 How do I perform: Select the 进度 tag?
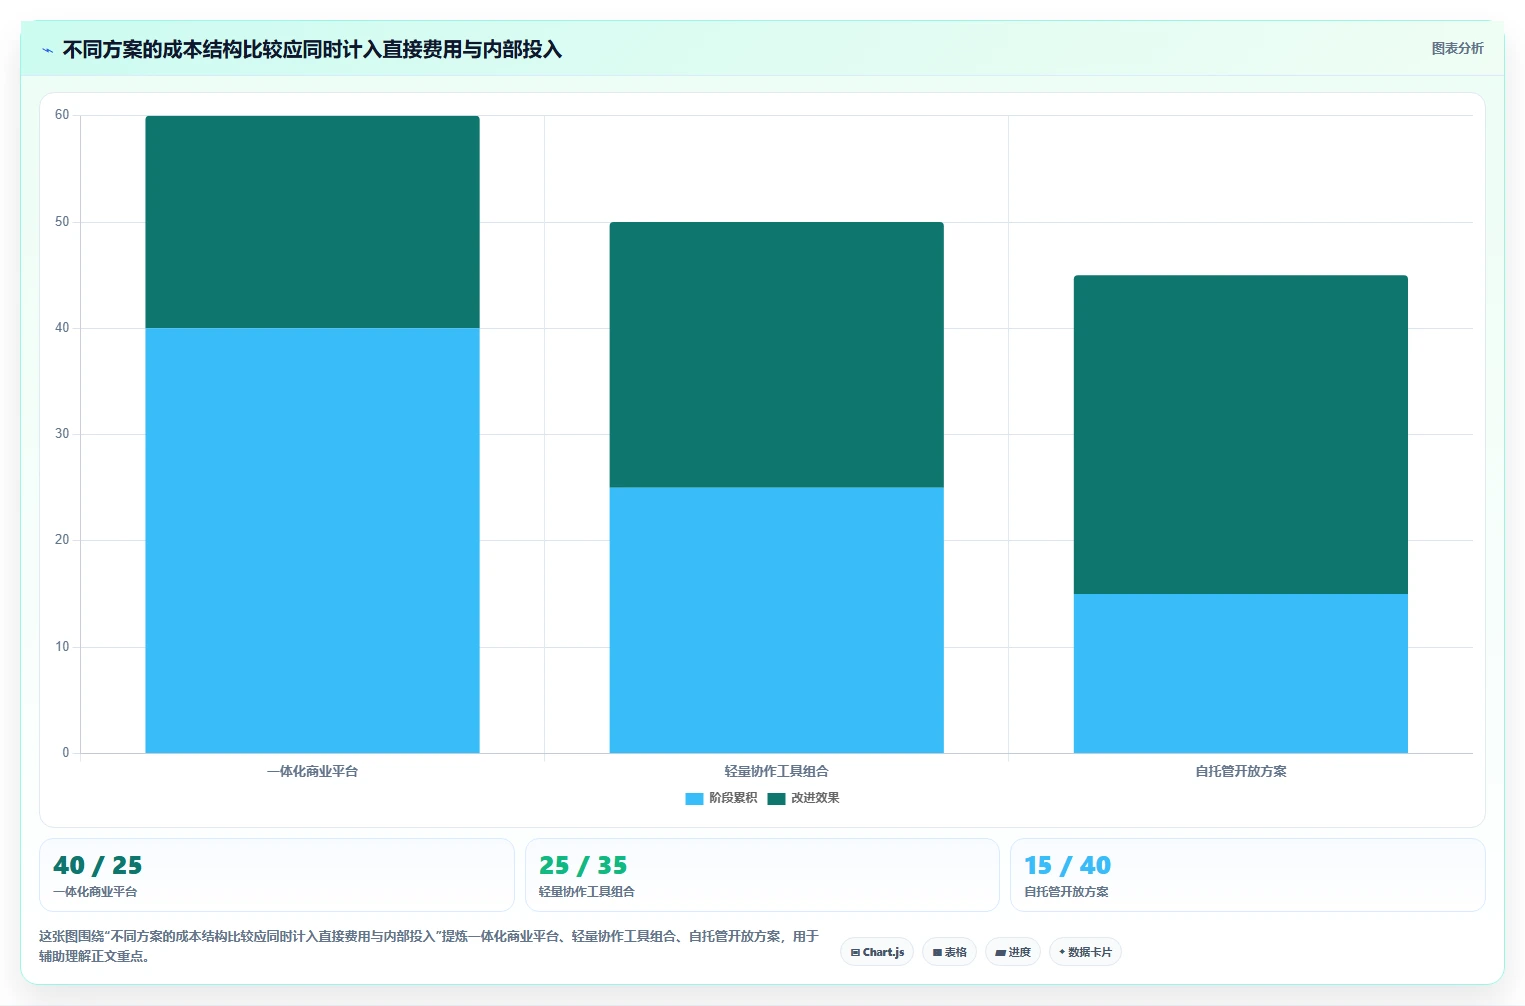[1013, 952]
